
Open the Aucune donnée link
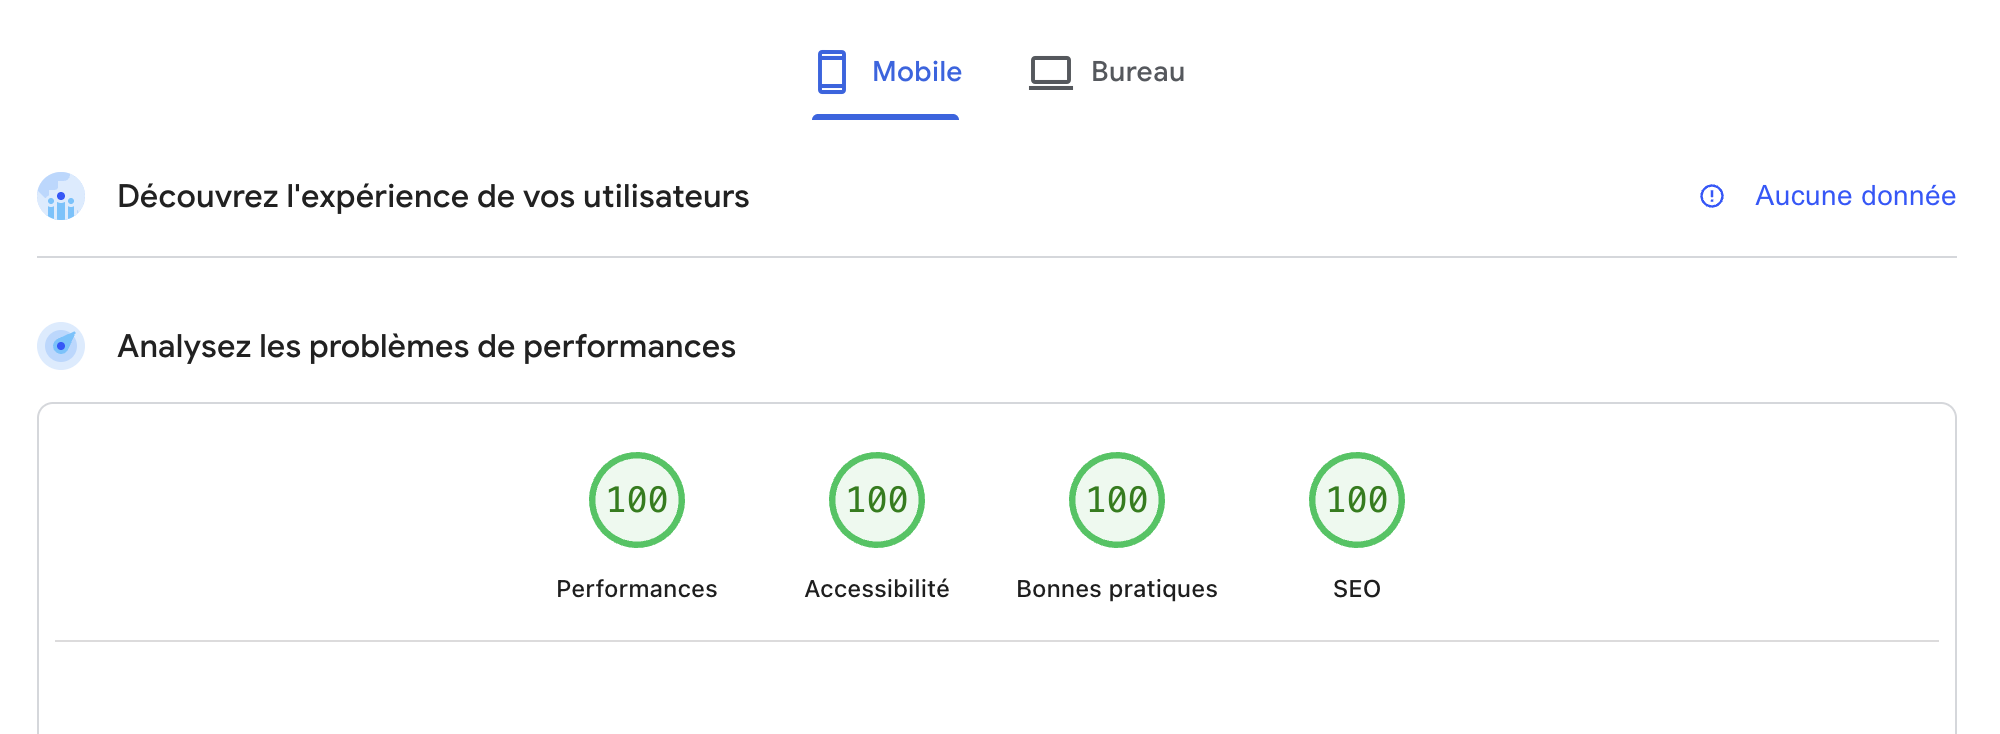click(x=1854, y=196)
